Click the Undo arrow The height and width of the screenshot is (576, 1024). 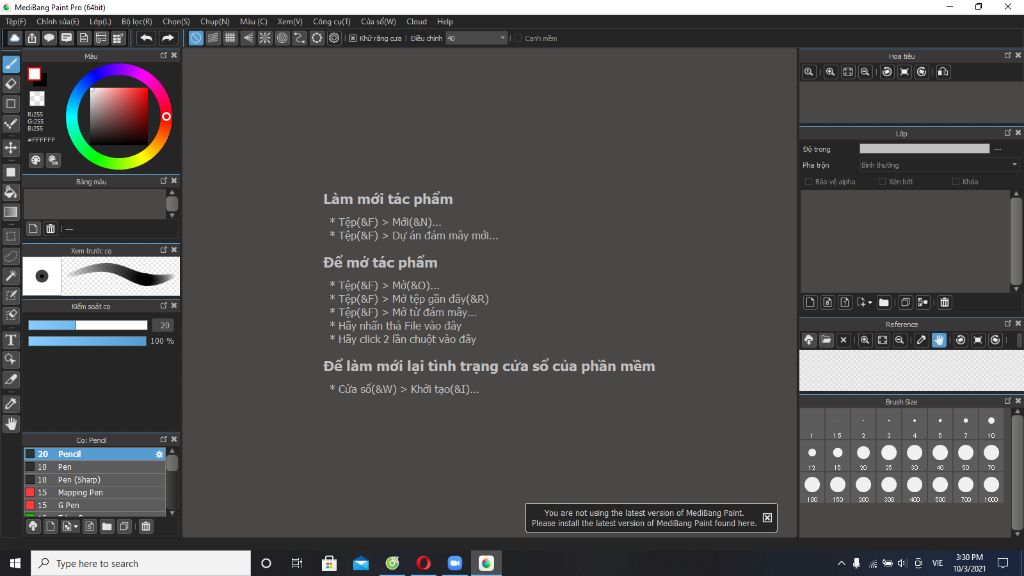pyautogui.click(x=146, y=38)
